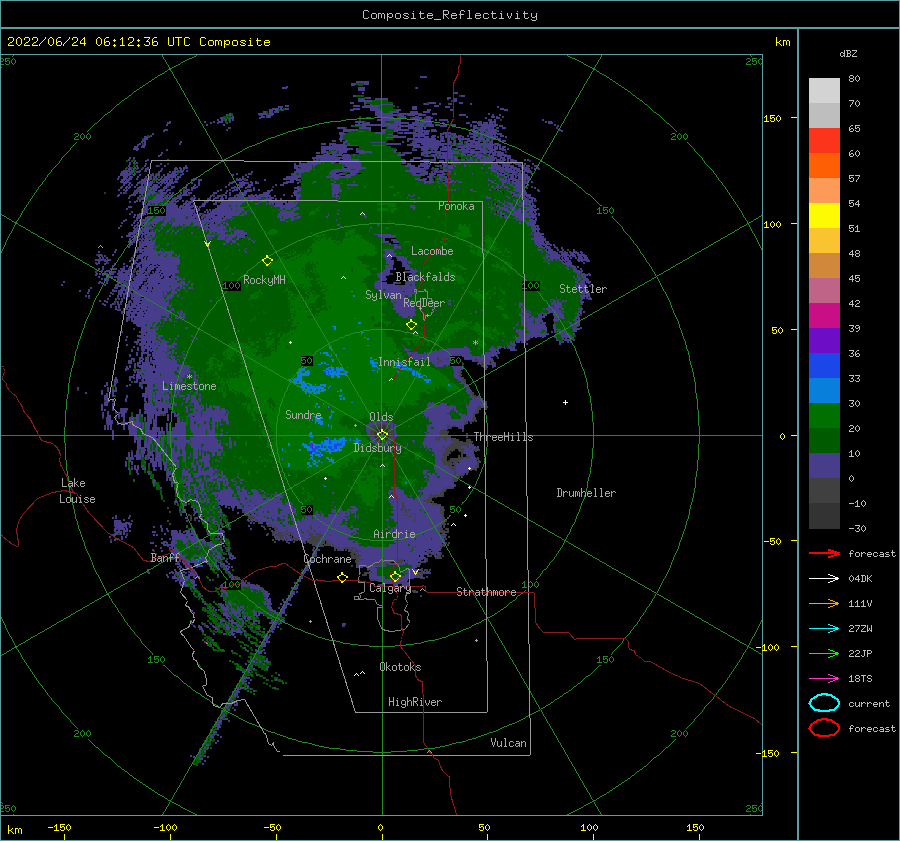
Task: Select the 57 dBZ orange color swatch
Action: [x=824, y=165]
